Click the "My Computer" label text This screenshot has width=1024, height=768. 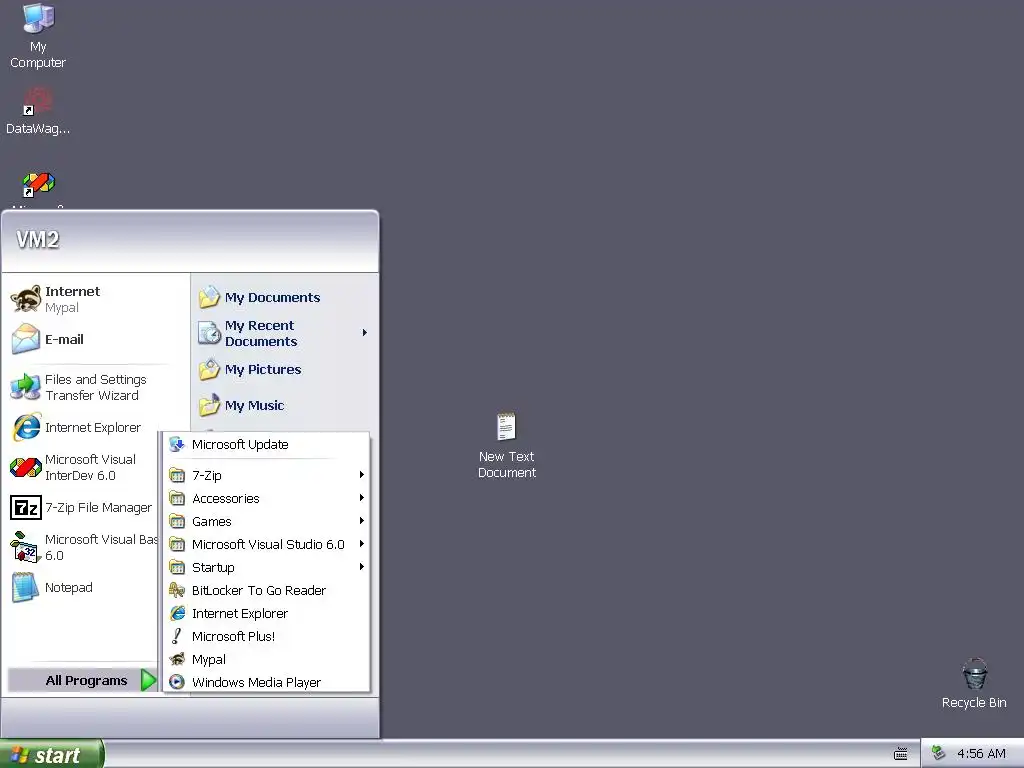pos(38,55)
